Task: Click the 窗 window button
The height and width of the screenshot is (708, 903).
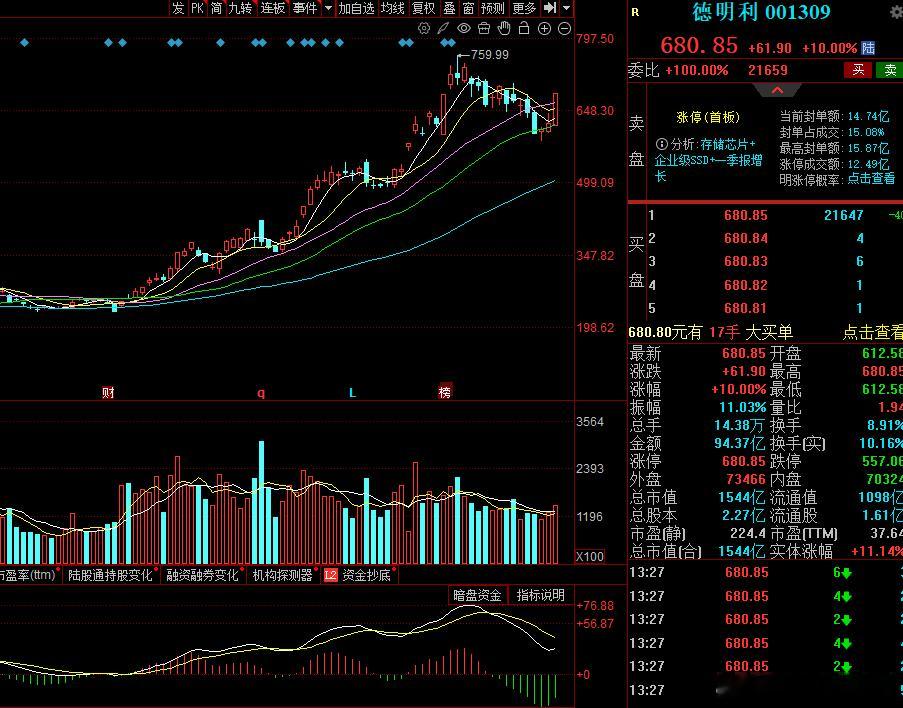Action: click(469, 7)
